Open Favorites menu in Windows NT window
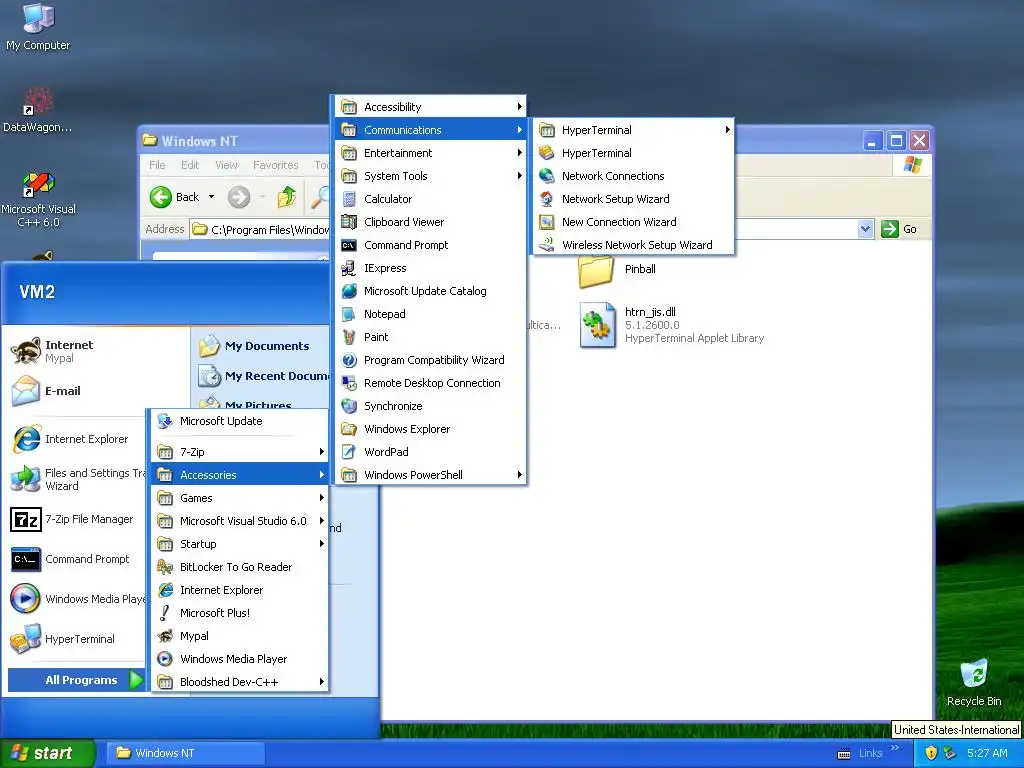The image size is (1024, 768). click(x=275, y=165)
